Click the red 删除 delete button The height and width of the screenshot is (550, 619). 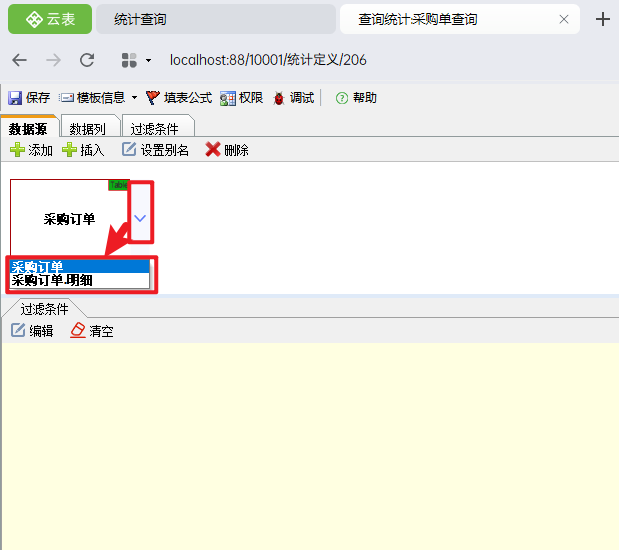227,150
